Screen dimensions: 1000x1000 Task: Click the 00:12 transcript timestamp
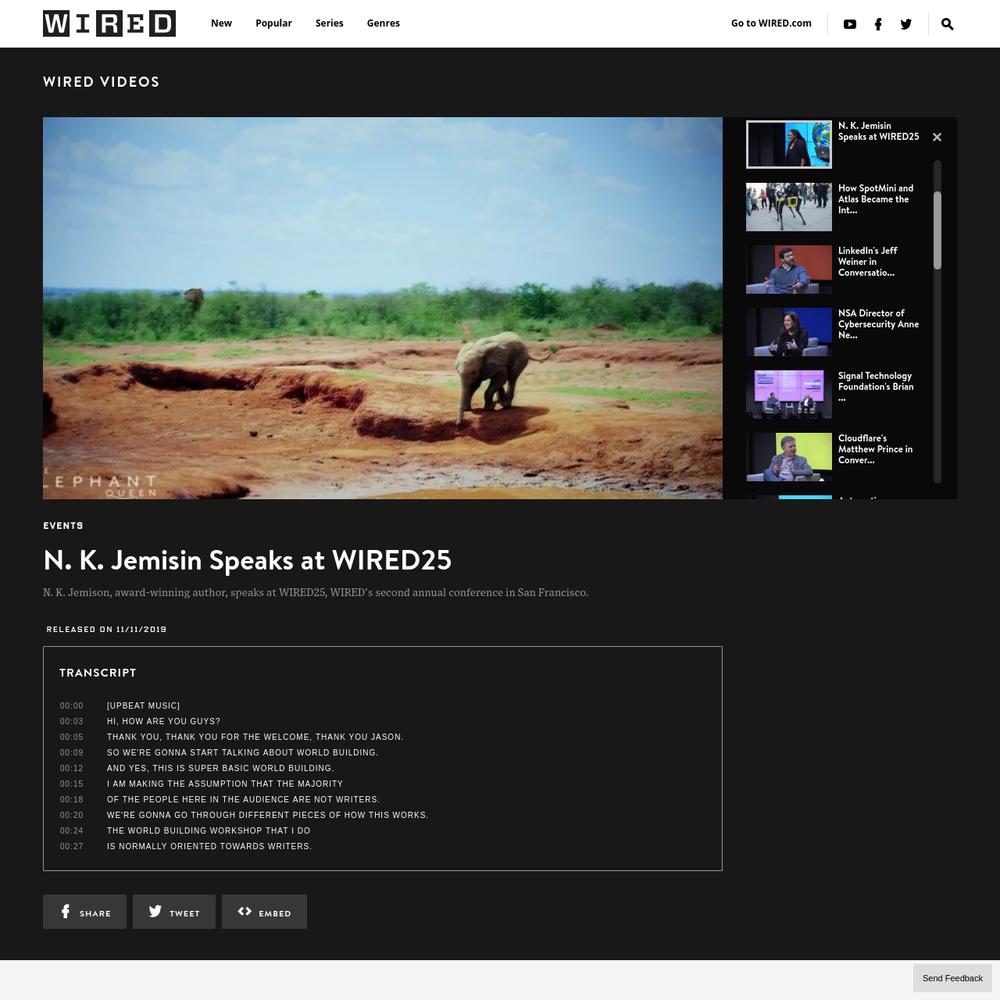pos(71,768)
